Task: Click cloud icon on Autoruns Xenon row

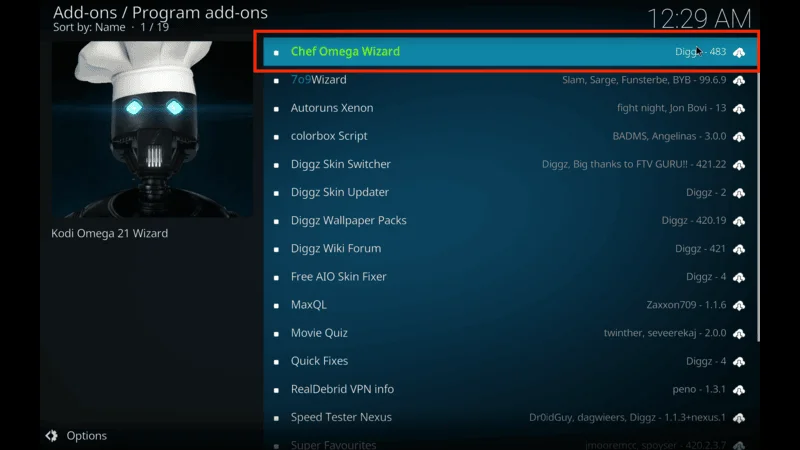Action: [x=739, y=108]
